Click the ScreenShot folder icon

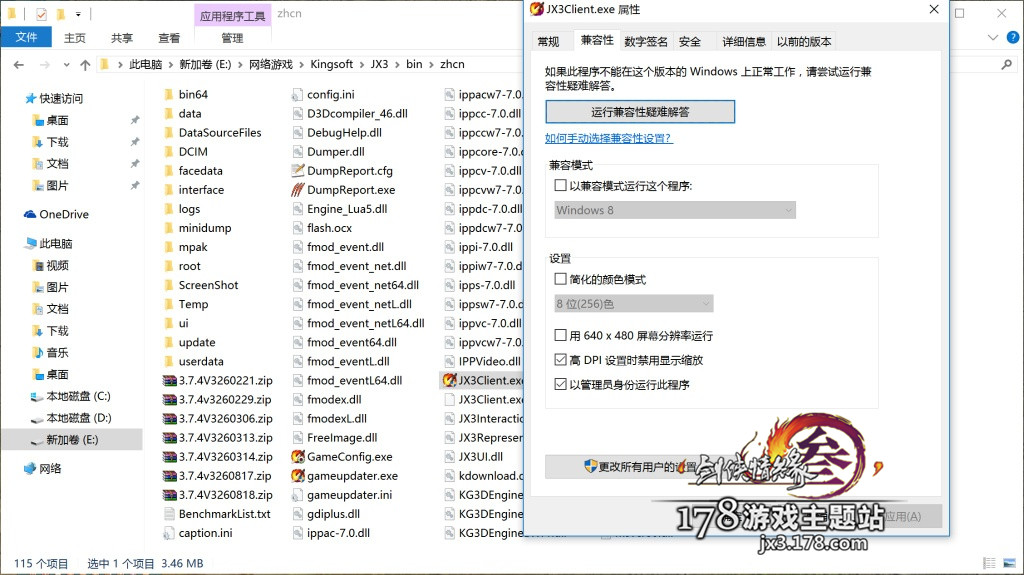point(168,285)
